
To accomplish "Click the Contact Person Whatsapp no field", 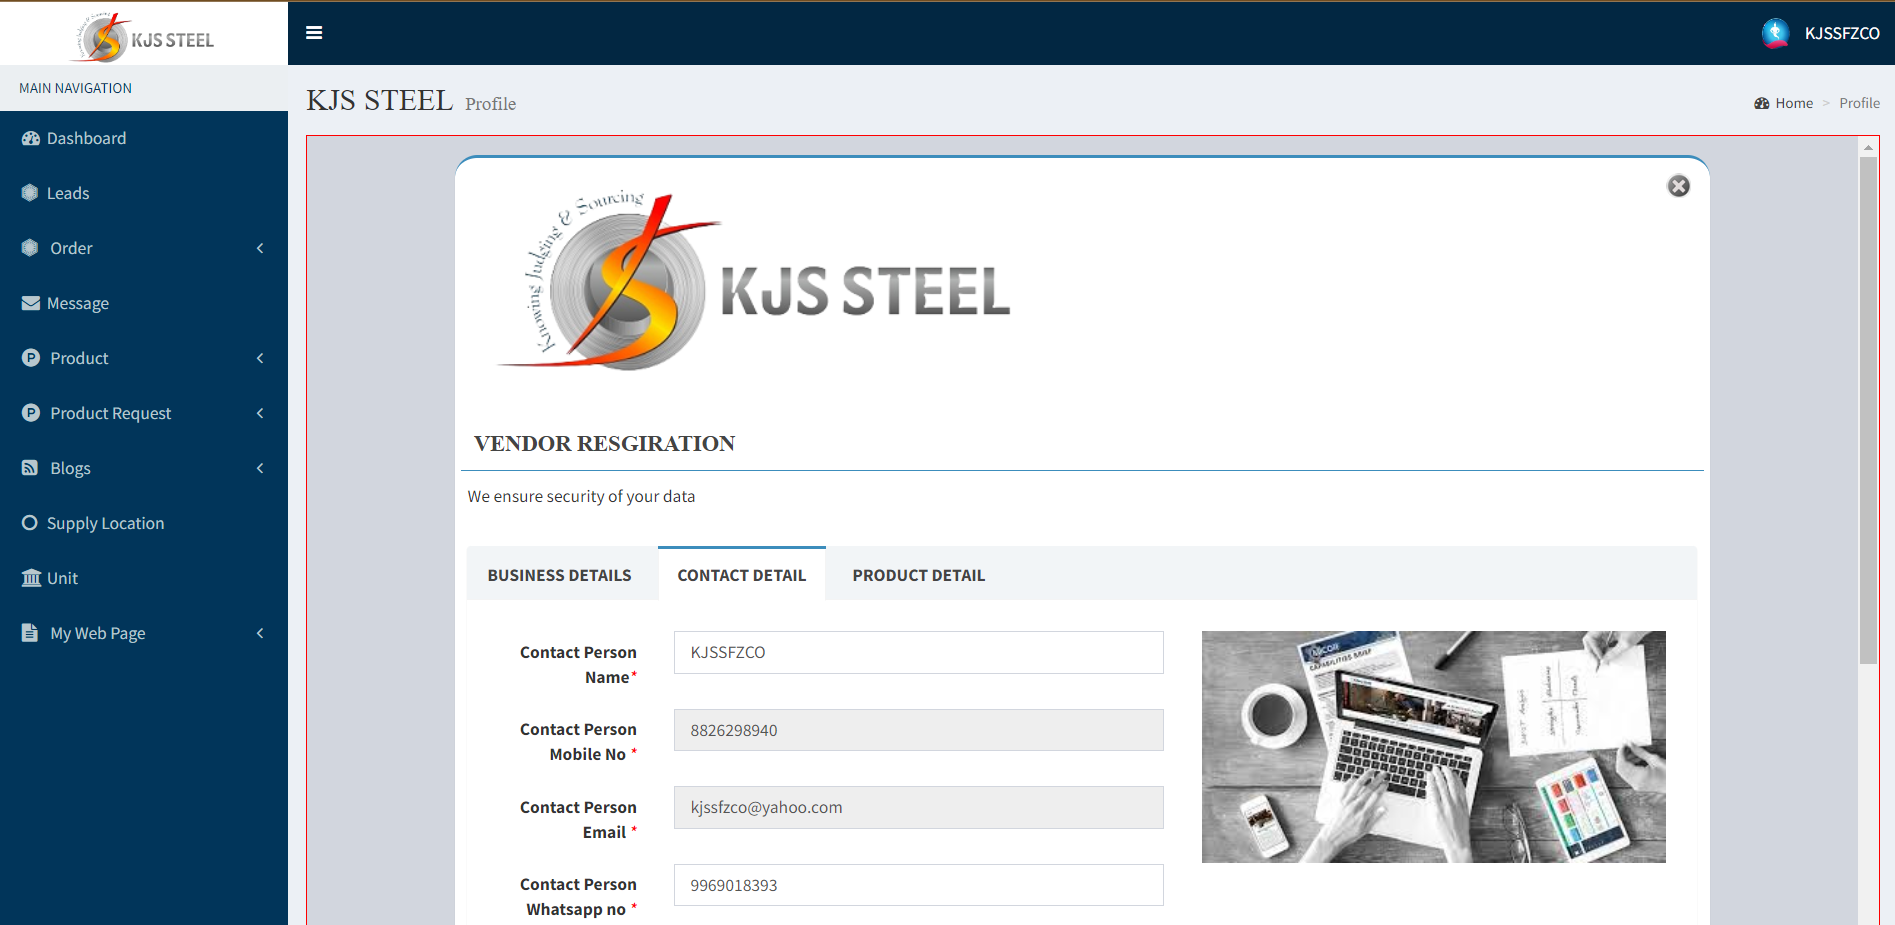I will 919,885.
